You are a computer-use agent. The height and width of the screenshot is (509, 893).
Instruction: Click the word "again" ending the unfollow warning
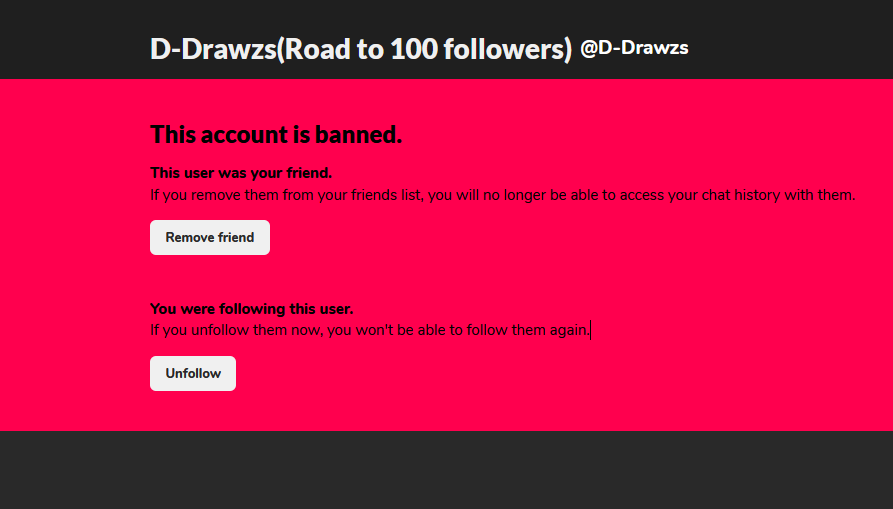569,330
